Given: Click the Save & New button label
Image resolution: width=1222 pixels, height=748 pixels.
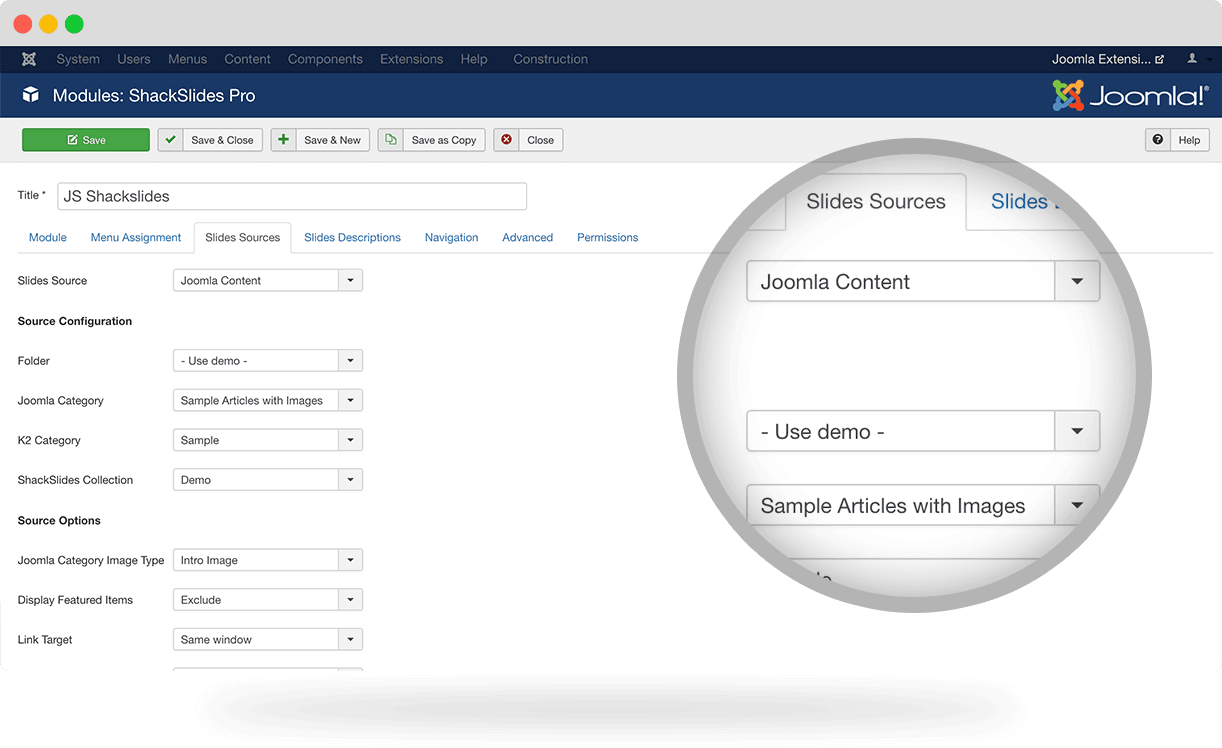Looking at the screenshot, I should tap(332, 140).
